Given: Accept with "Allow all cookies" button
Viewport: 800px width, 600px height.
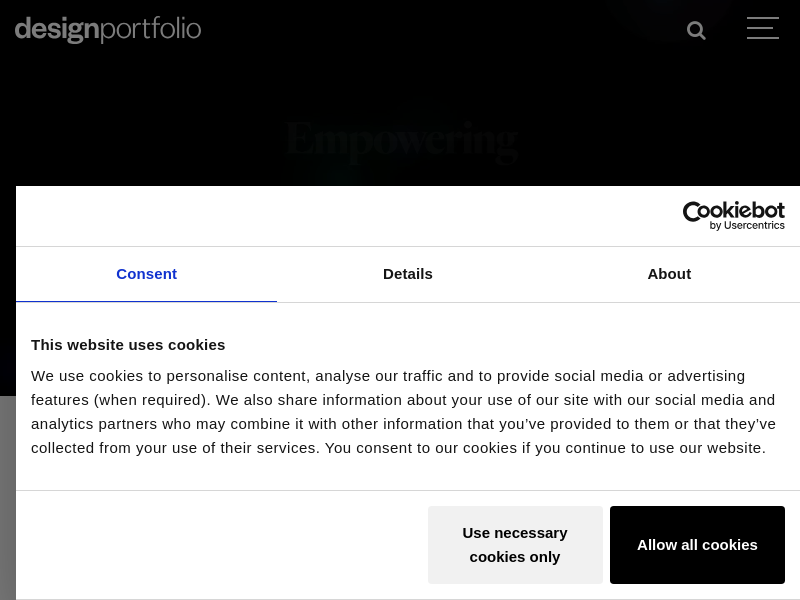Looking at the screenshot, I should pos(697,545).
